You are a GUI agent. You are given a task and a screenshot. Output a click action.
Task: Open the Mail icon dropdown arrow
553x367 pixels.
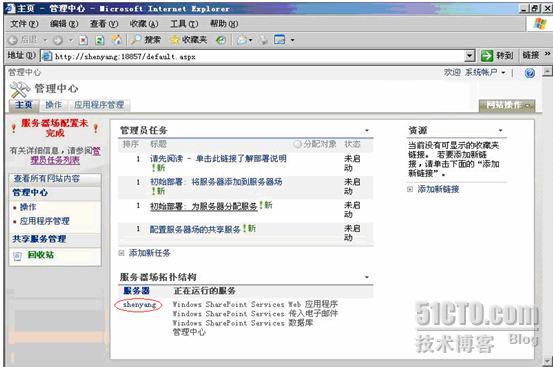click(x=250, y=40)
